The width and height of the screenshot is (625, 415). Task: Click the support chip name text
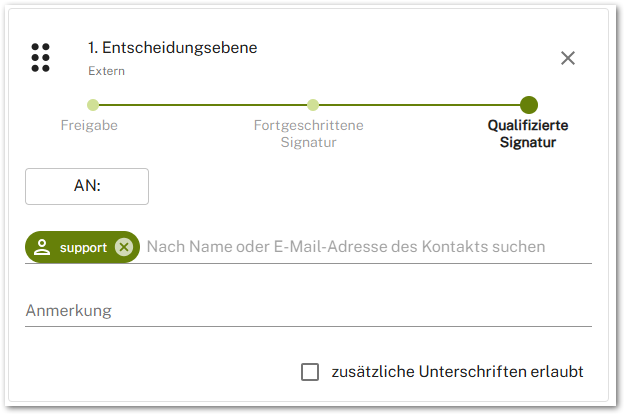[83, 247]
